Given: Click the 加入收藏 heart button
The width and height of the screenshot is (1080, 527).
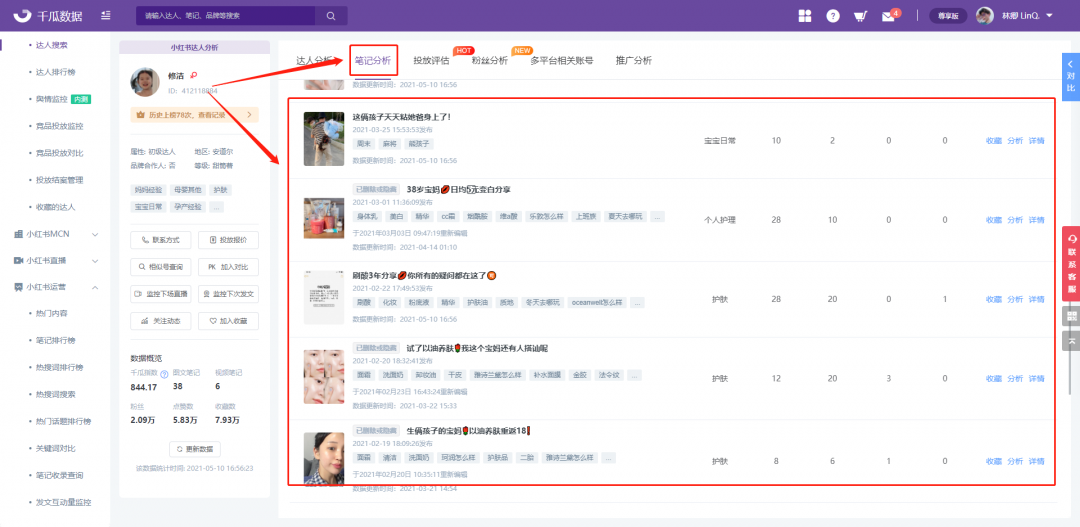Looking at the screenshot, I should click(x=228, y=321).
